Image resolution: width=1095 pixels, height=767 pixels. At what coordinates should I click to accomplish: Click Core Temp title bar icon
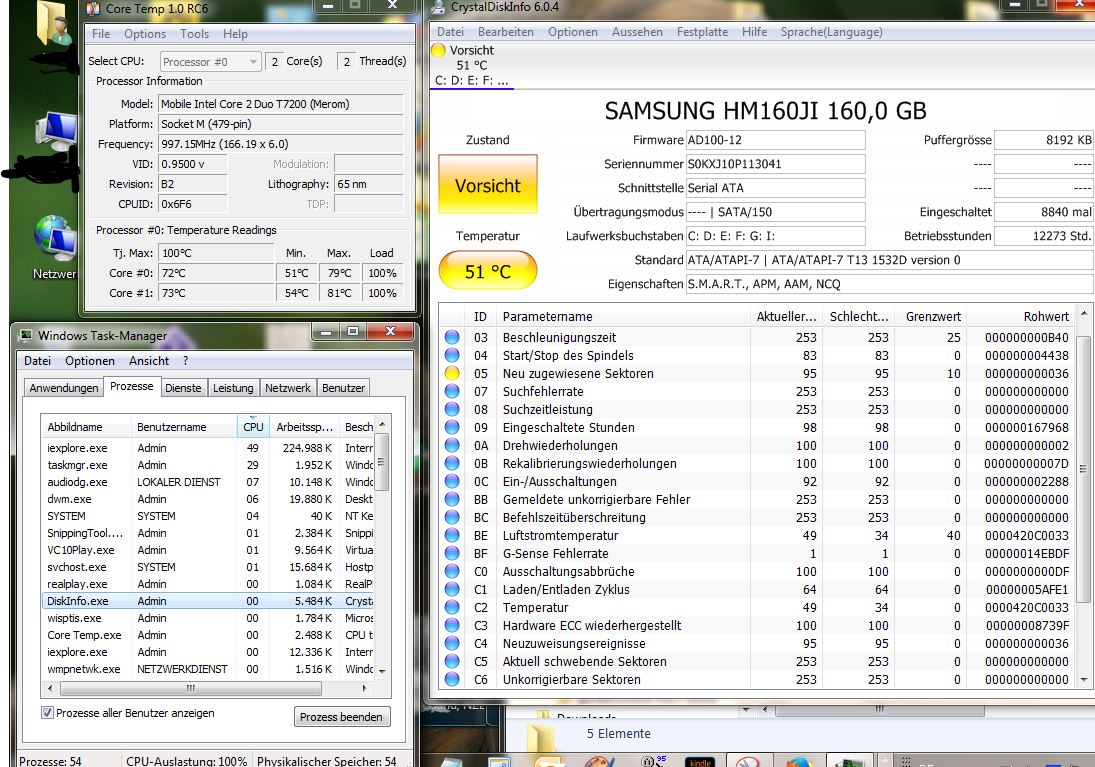tap(94, 8)
